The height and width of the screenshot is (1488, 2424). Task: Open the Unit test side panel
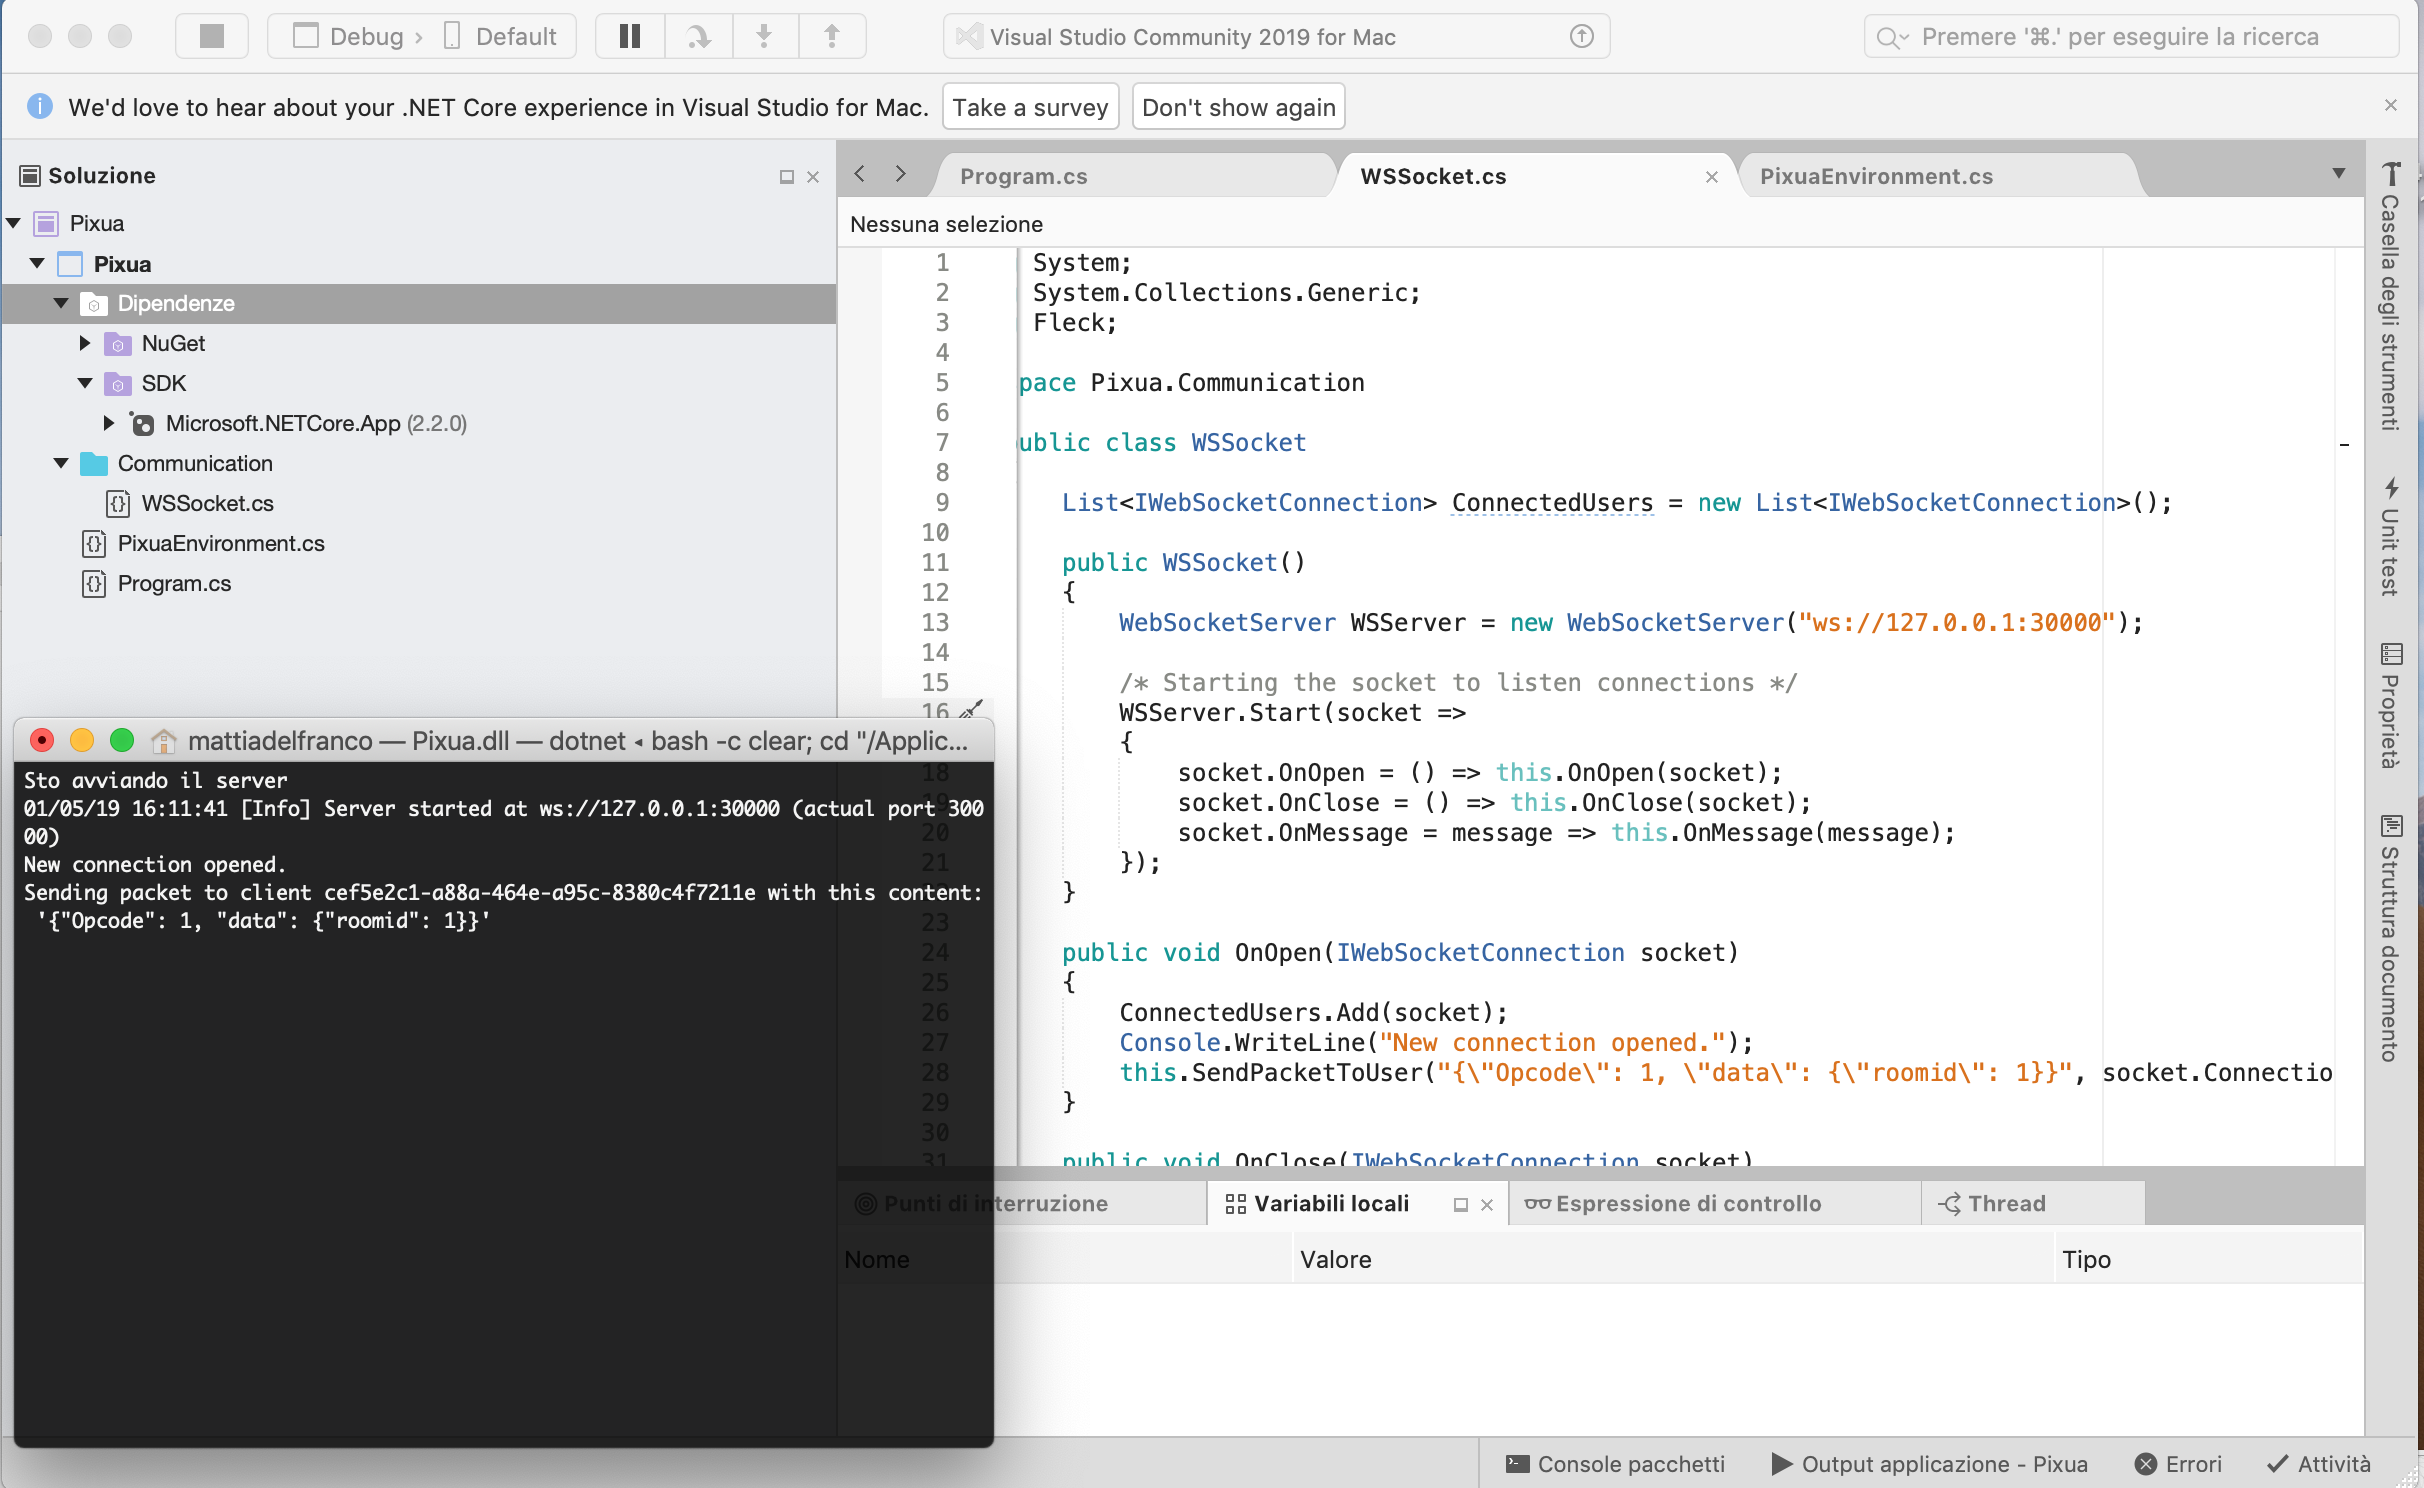[x=2390, y=537]
